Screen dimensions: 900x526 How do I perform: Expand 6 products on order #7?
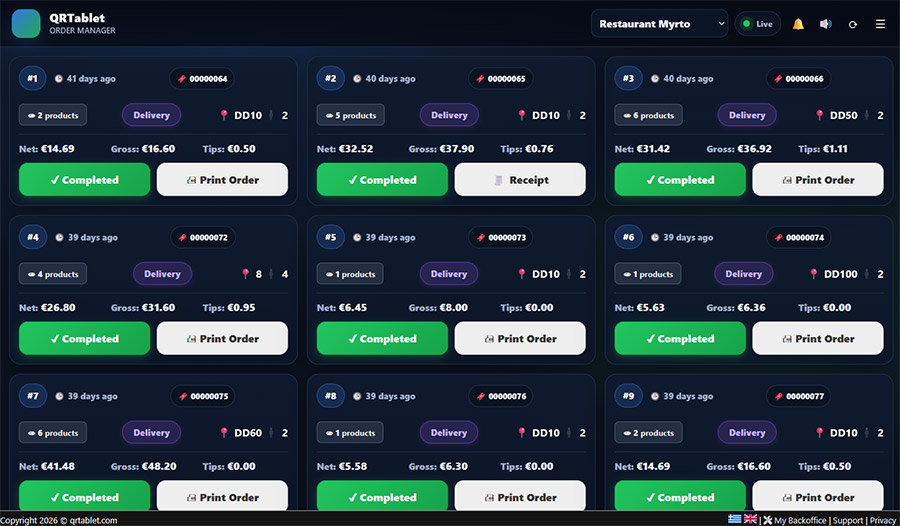[x=53, y=432]
